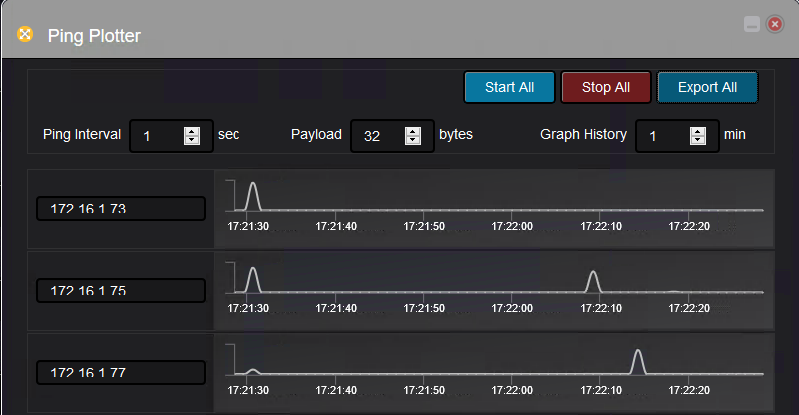Image resolution: width=799 pixels, height=415 pixels.
Task: Close the Ping Plotter window
Action: click(775, 24)
